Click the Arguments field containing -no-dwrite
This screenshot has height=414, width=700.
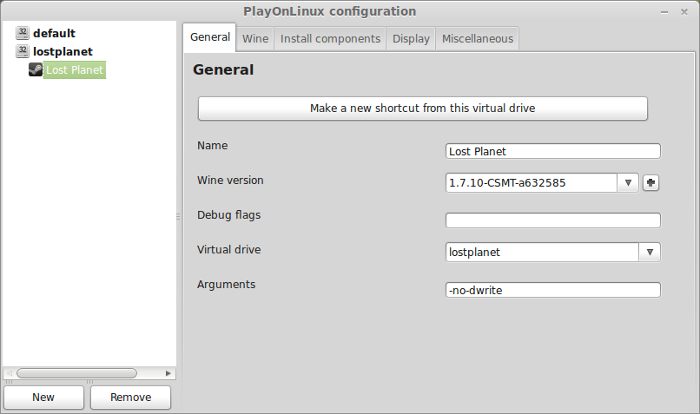pos(553,290)
